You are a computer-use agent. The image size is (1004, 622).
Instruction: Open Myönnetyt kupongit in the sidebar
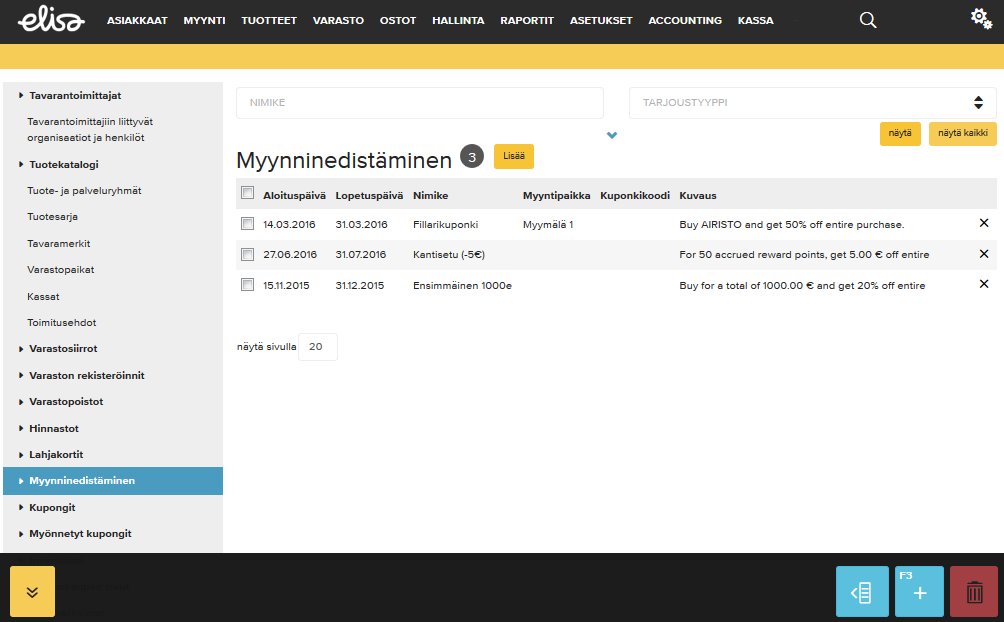tap(80, 534)
